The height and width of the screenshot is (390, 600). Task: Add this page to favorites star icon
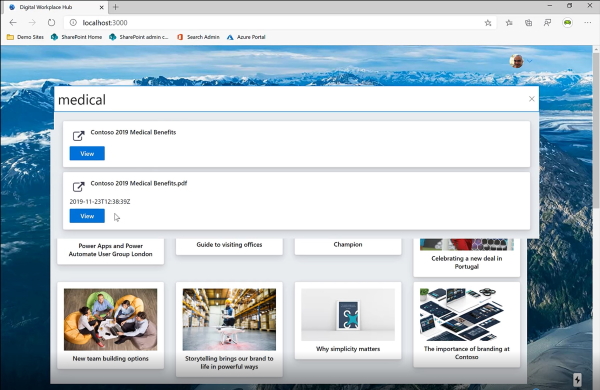(x=488, y=23)
